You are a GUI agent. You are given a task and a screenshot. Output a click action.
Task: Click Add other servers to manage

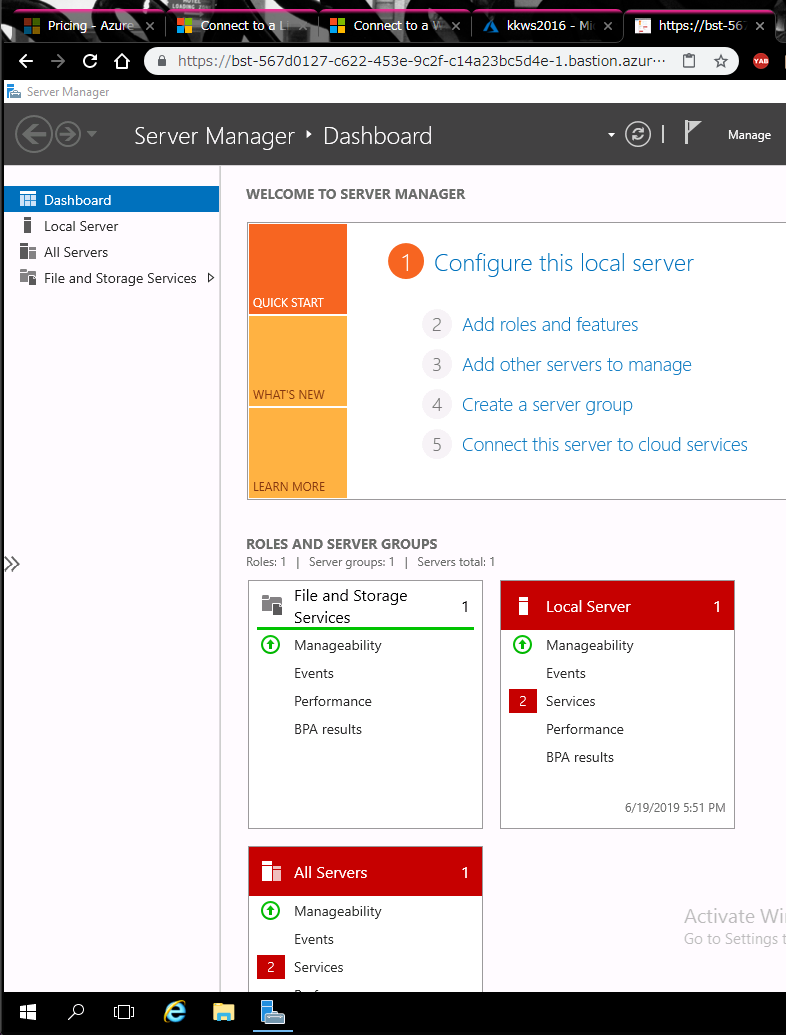coord(577,364)
